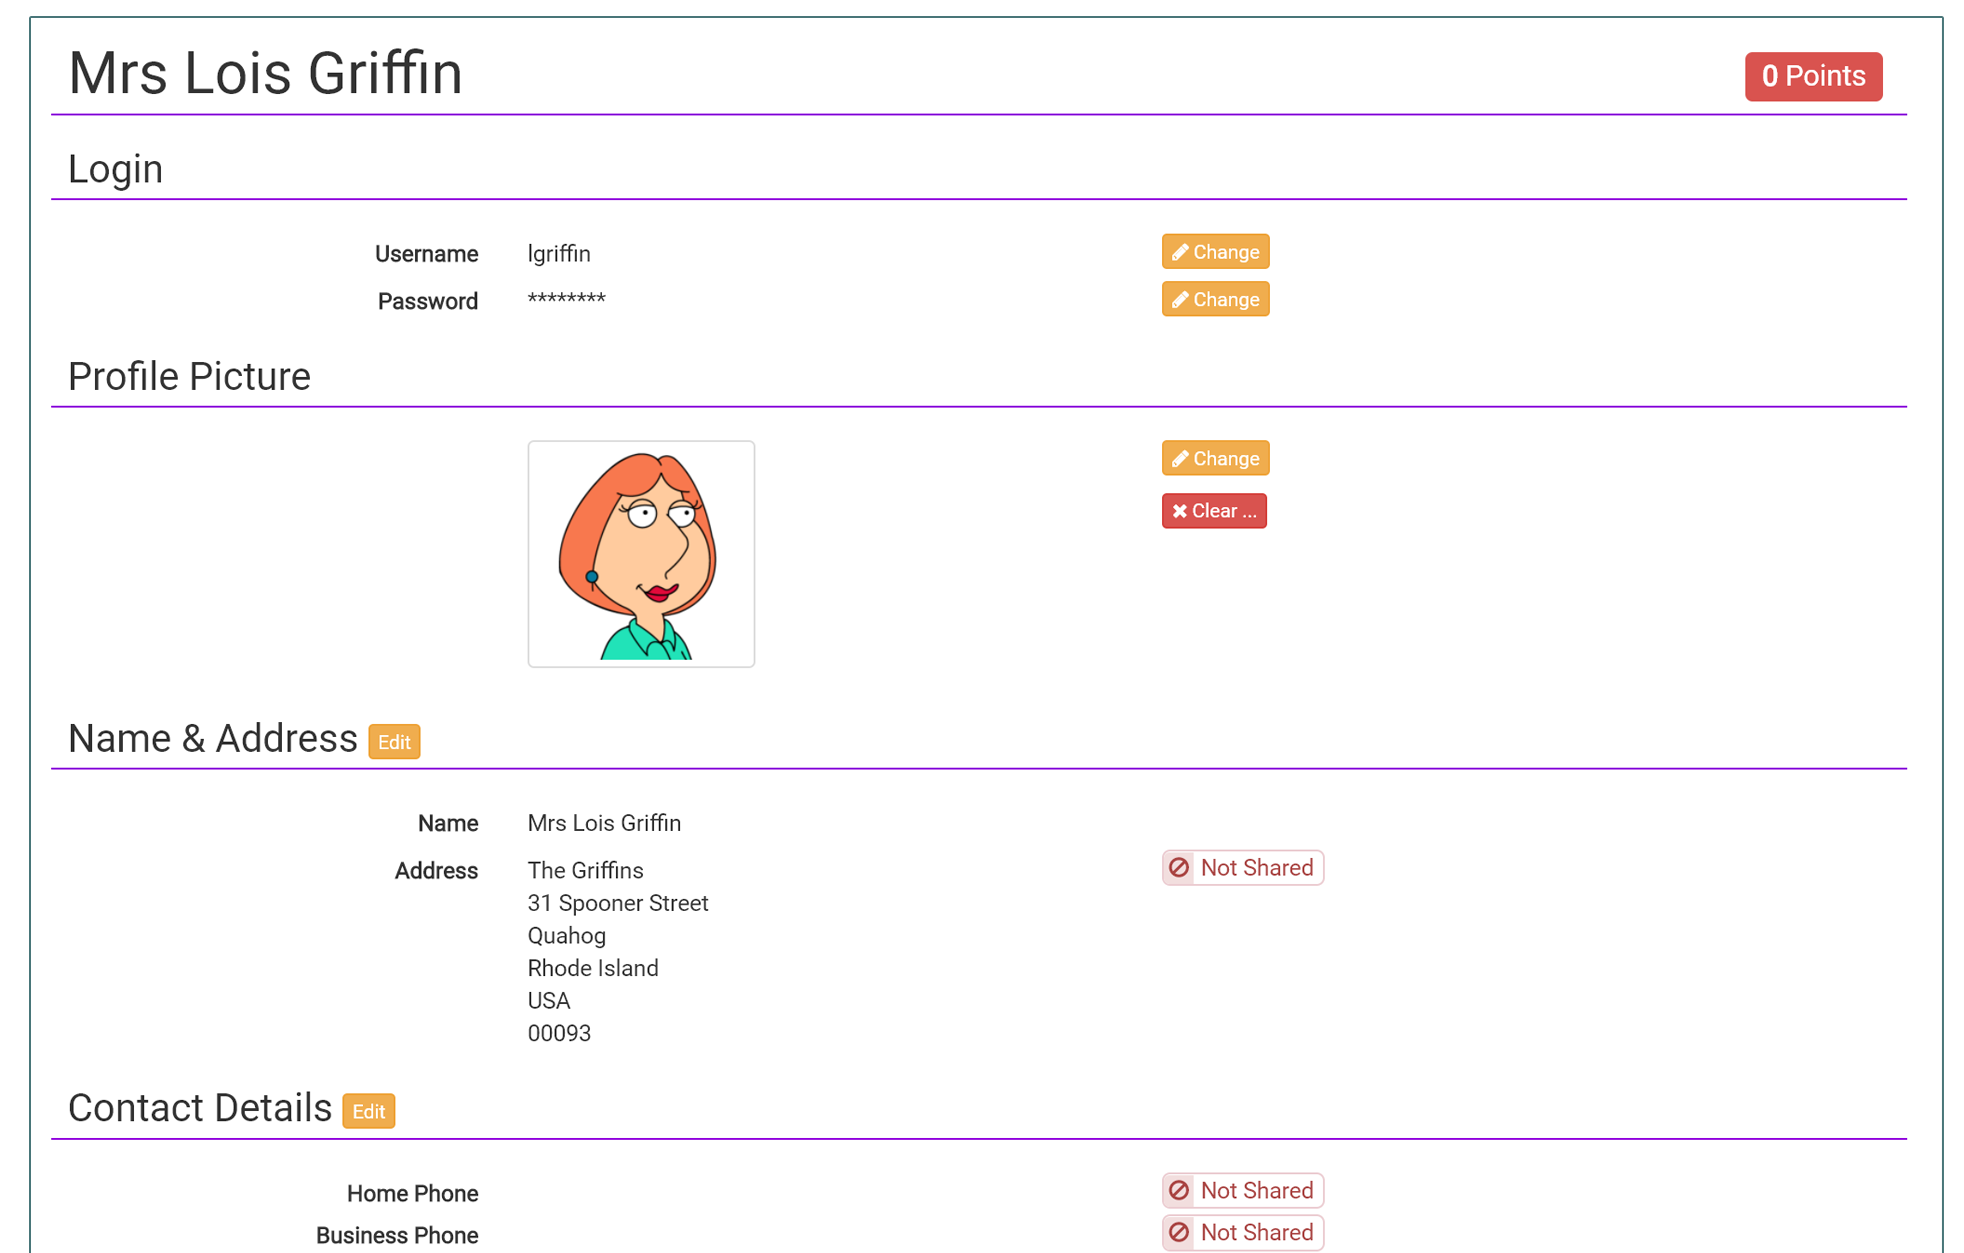Edit the Name & Address section
Viewport: 1964px width, 1253px height.
394,742
